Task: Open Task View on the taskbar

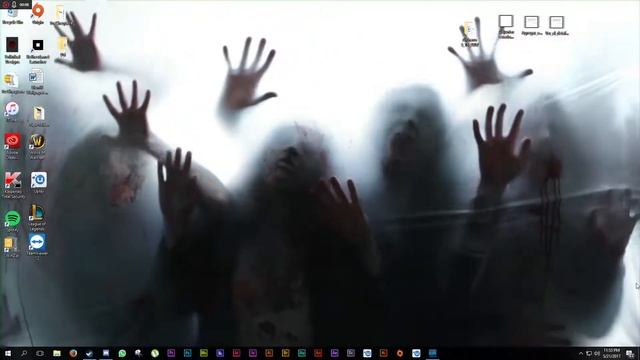Action: tap(40, 353)
